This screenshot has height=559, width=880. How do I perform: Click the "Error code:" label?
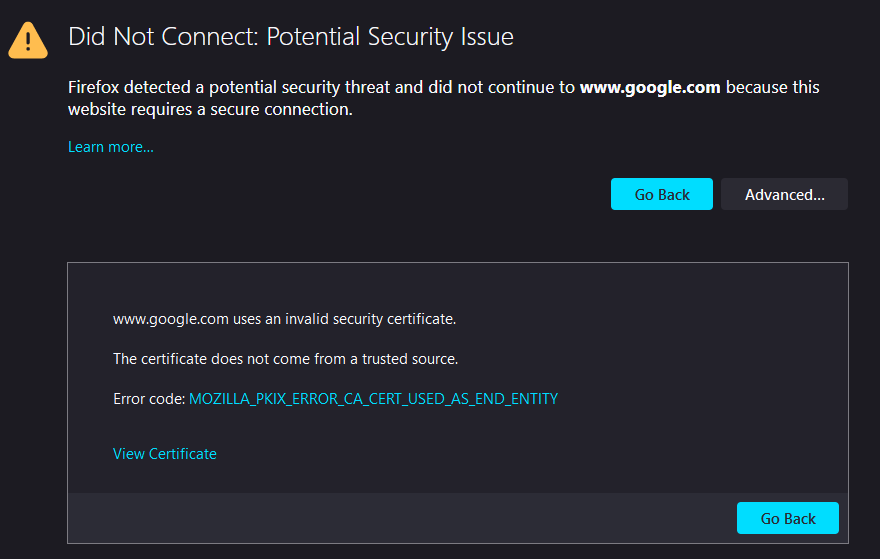click(149, 399)
